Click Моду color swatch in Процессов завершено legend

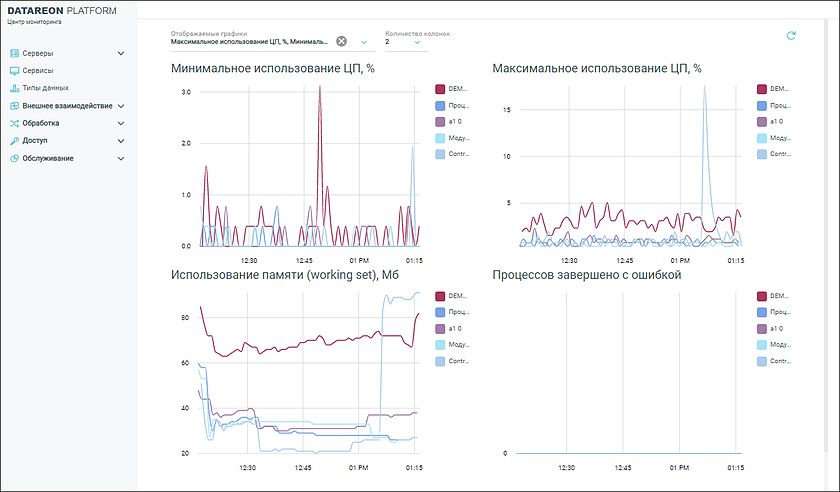coord(763,344)
